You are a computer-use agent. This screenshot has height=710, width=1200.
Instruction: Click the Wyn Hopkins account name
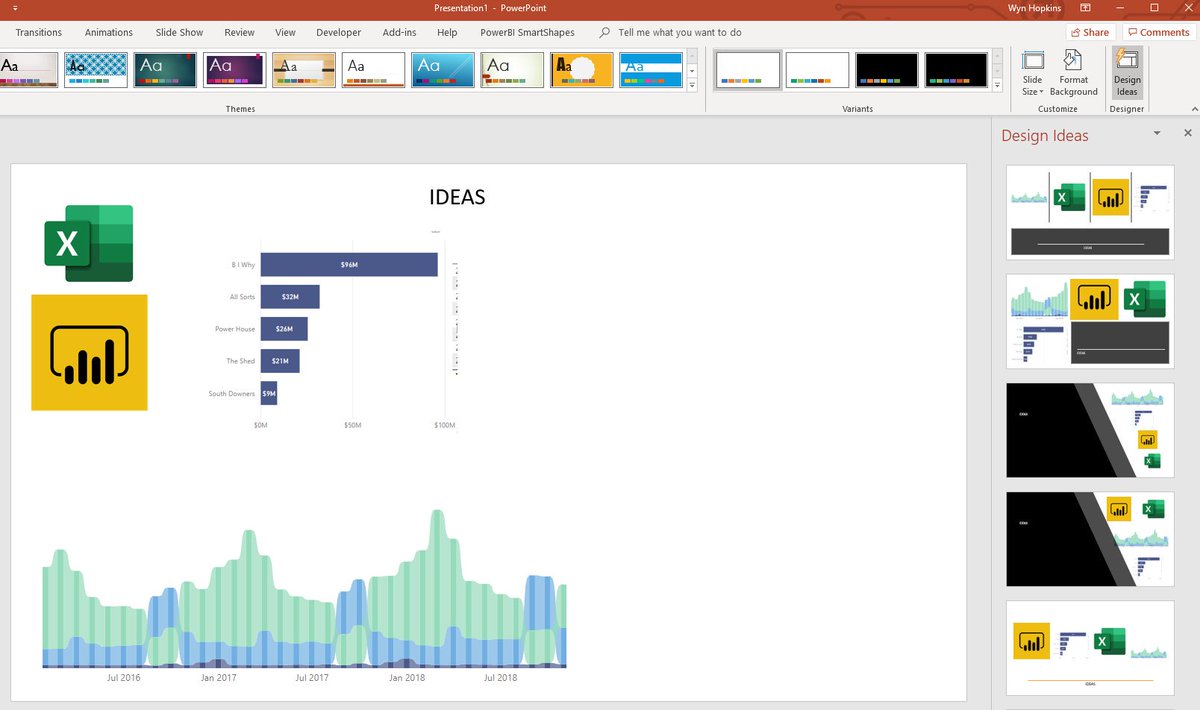1035,8
